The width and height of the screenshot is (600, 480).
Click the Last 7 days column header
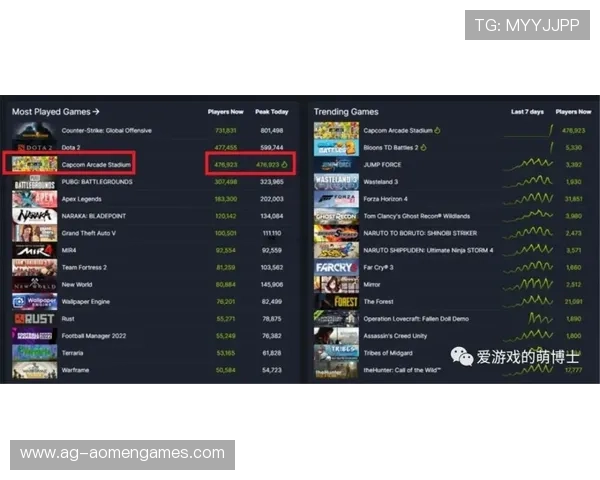click(x=527, y=112)
